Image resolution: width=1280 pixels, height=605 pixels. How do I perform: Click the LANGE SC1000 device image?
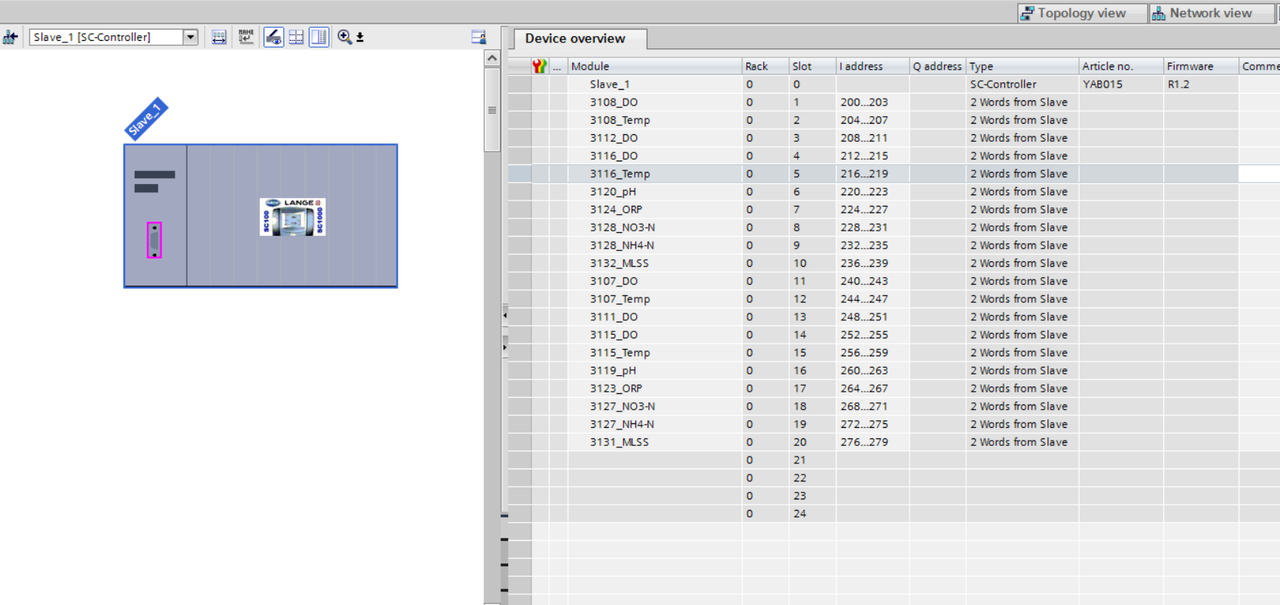(x=292, y=216)
